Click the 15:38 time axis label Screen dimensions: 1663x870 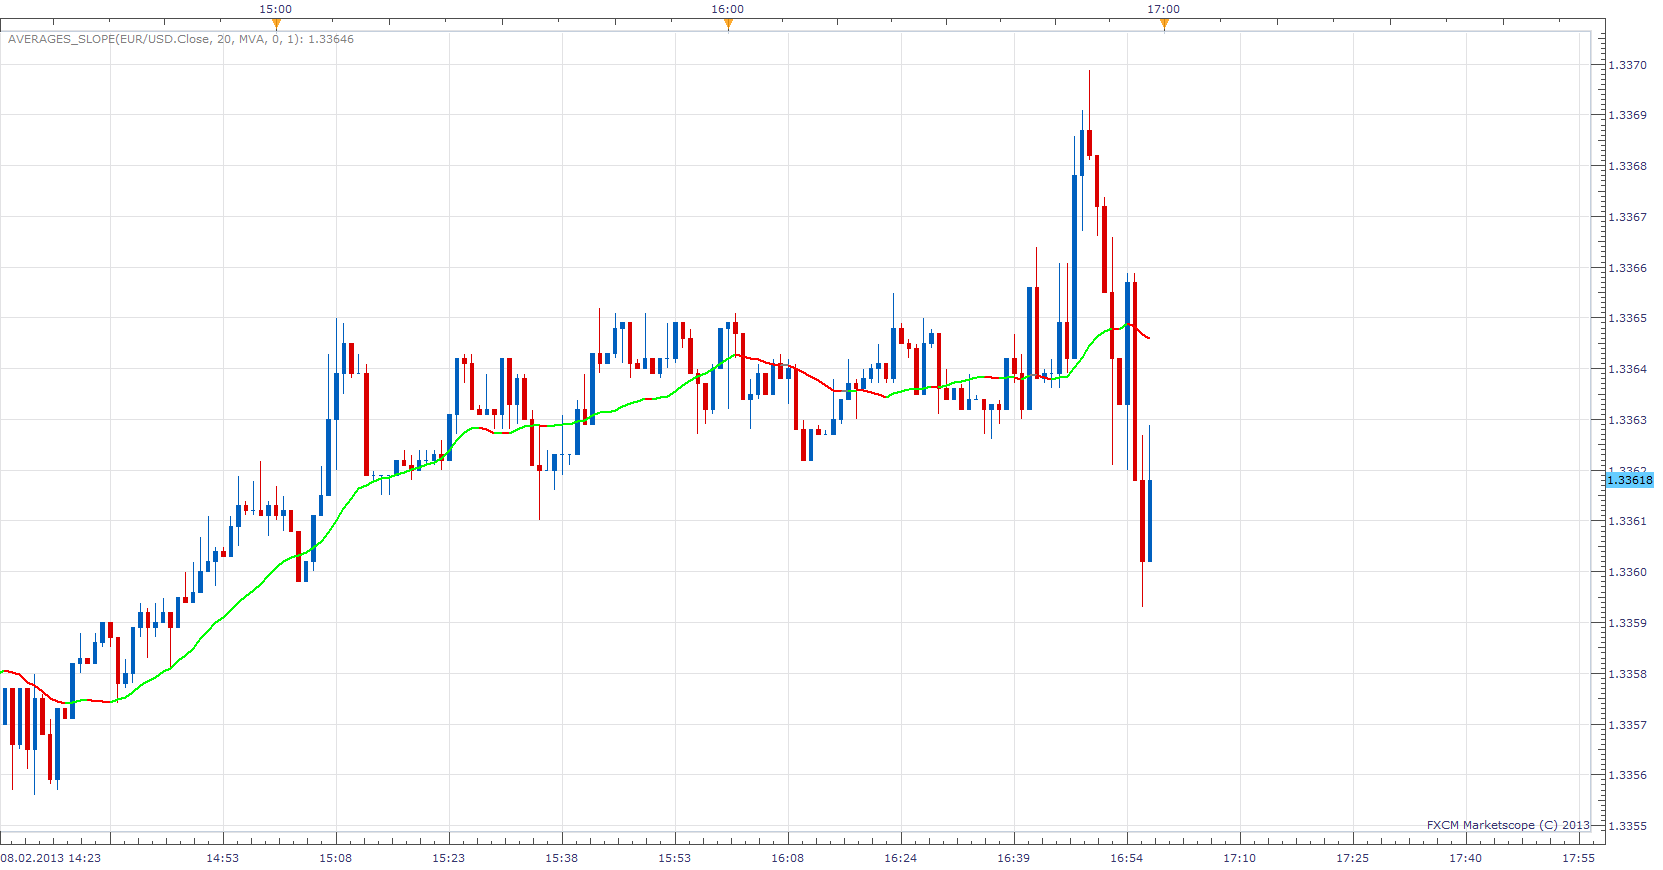coord(562,858)
